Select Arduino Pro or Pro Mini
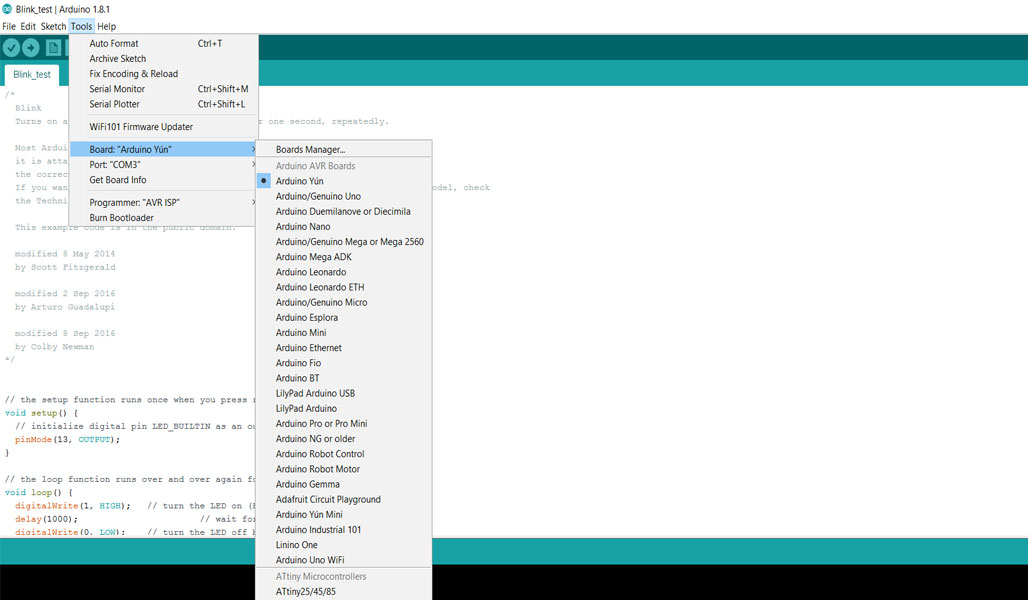The height and width of the screenshot is (600, 1028). pos(344,423)
